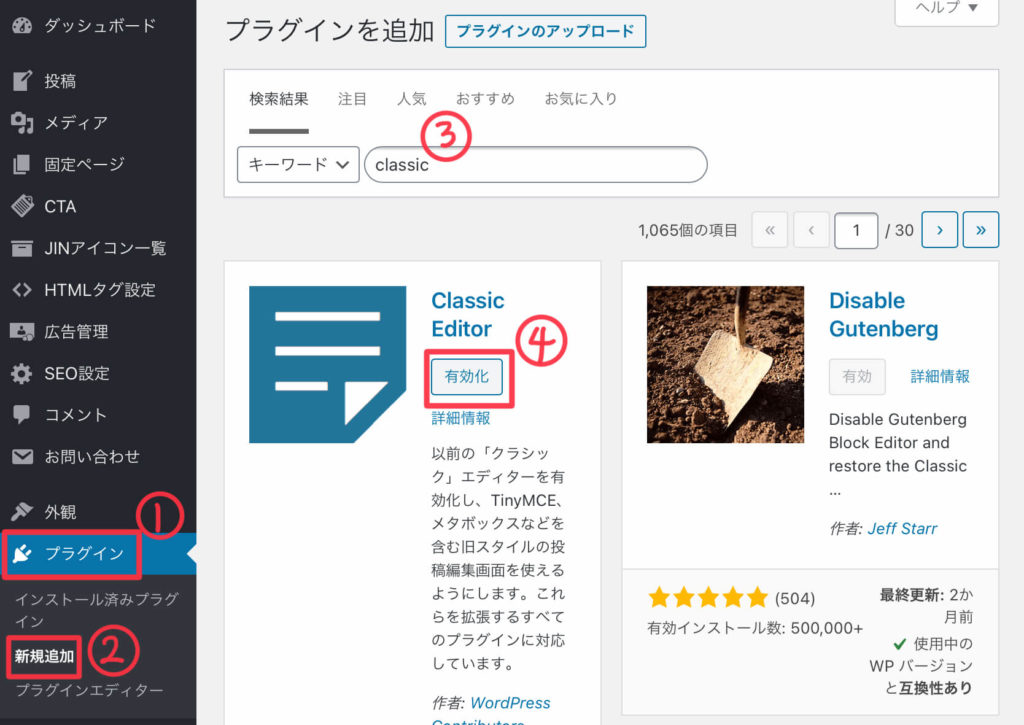Click the 最終更新 date text
Screen dimensions: 1024x725
coord(926,605)
